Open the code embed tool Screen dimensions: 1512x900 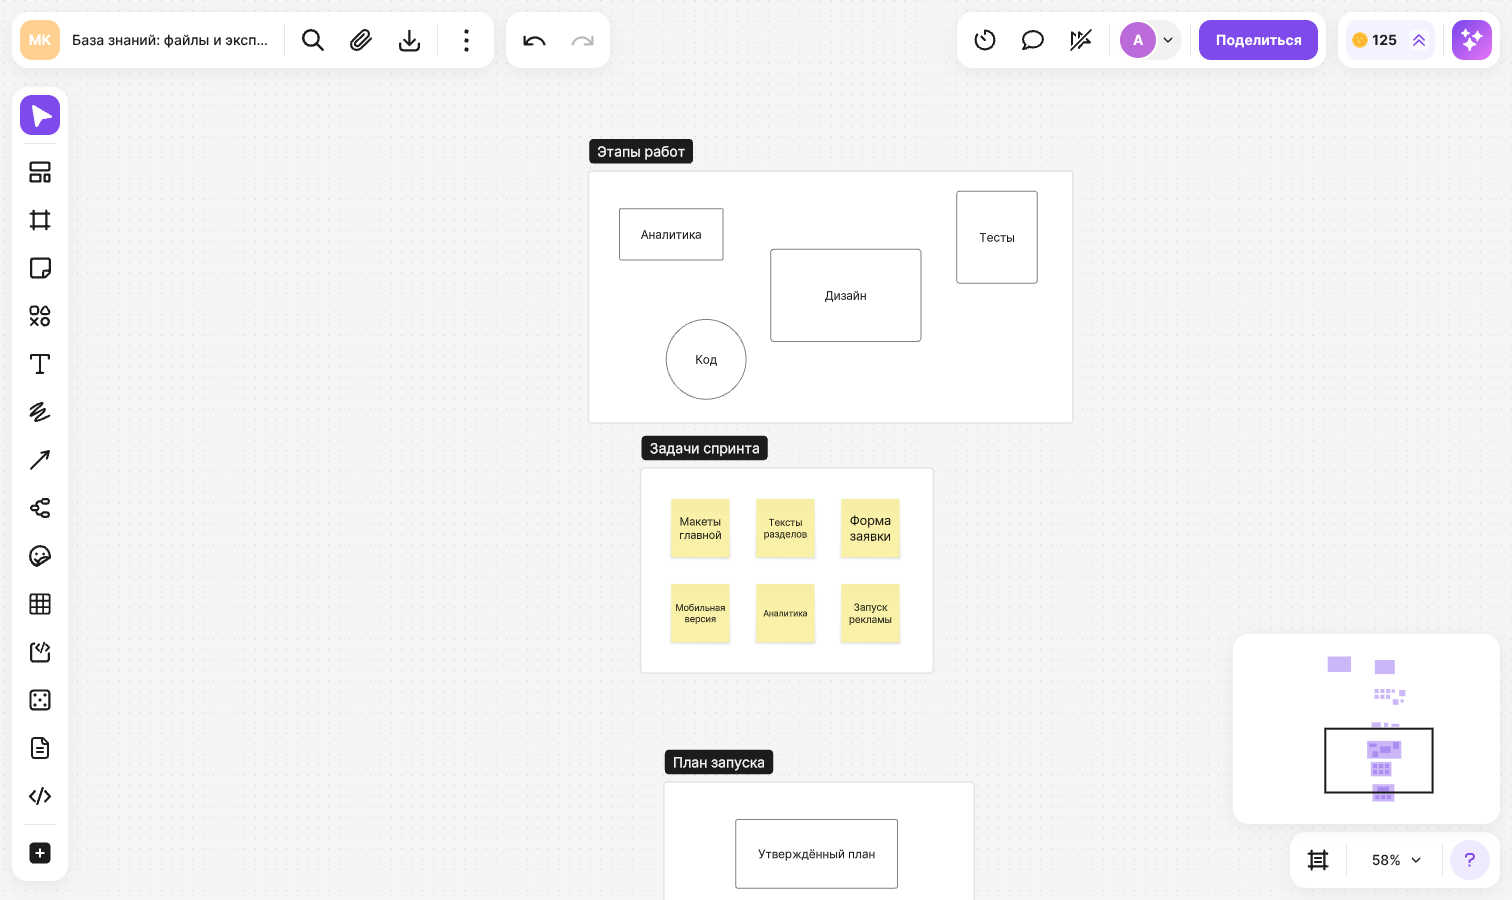[x=40, y=652]
